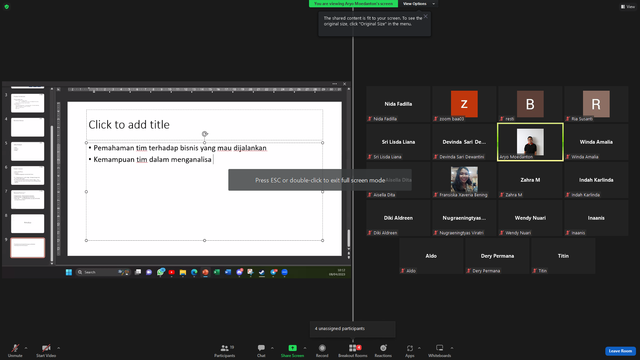Click the Zoom icon in shared taskbar
Viewport: 640px width, 360px height.
coord(284,272)
